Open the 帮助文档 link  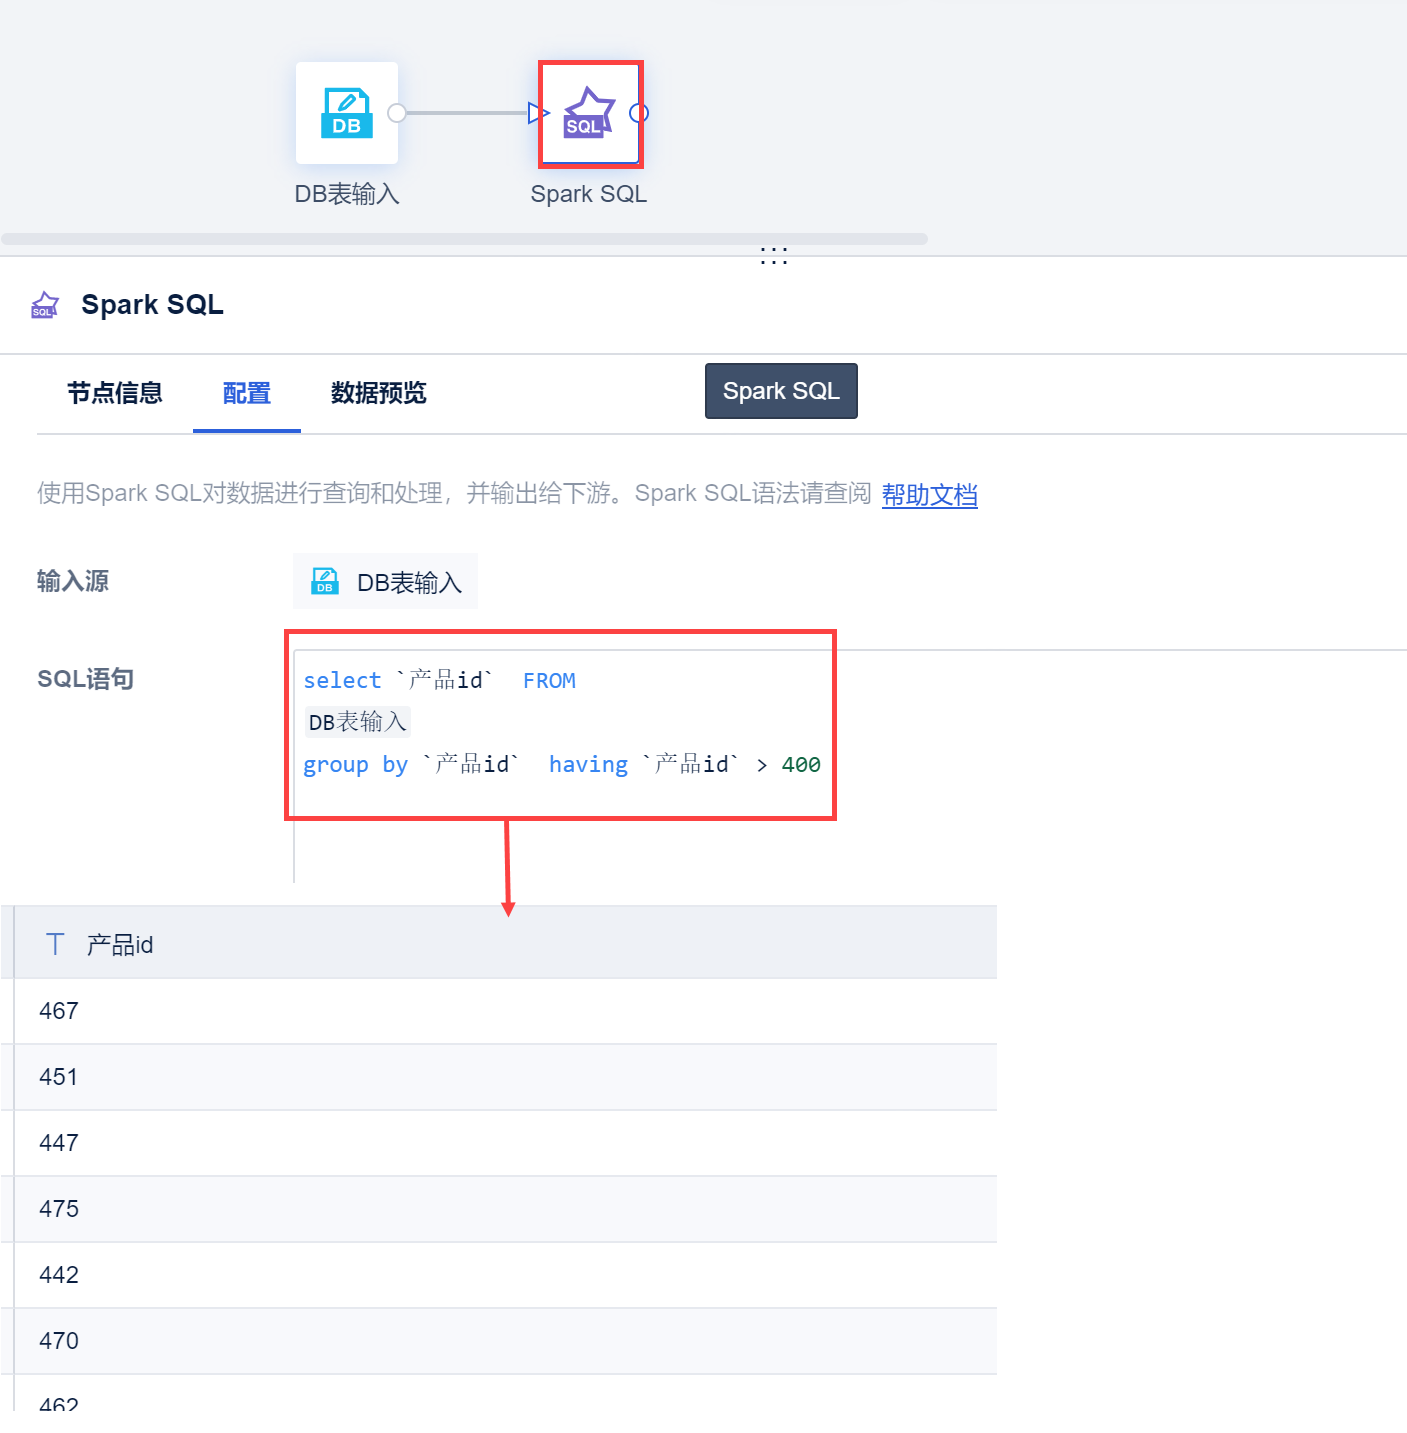(x=930, y=494)
